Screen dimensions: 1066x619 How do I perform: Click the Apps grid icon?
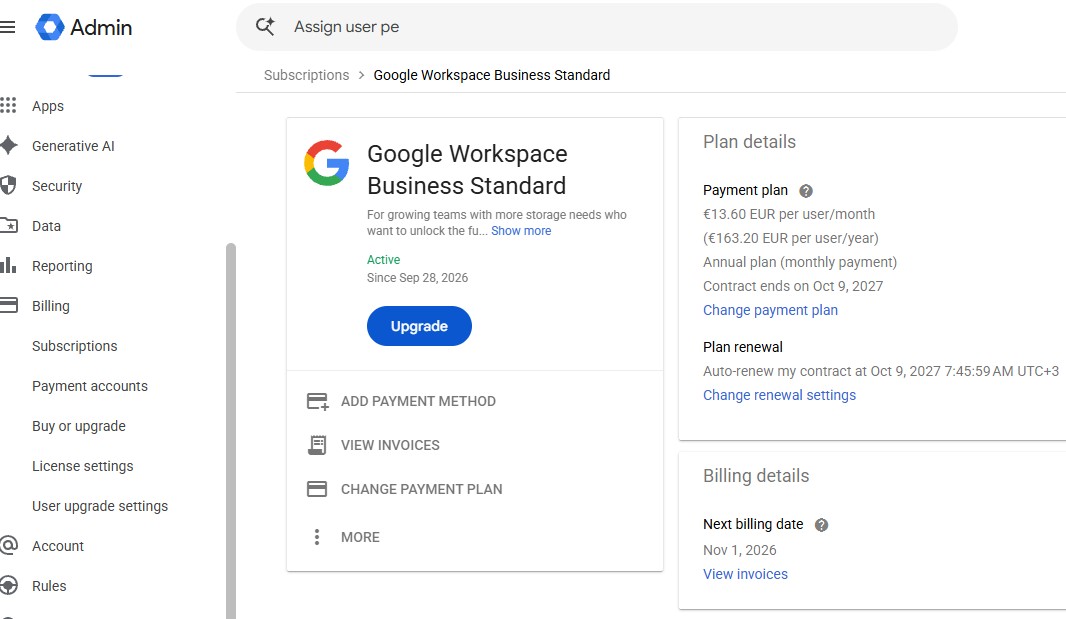pyautogui.click(x=8, y=105)
